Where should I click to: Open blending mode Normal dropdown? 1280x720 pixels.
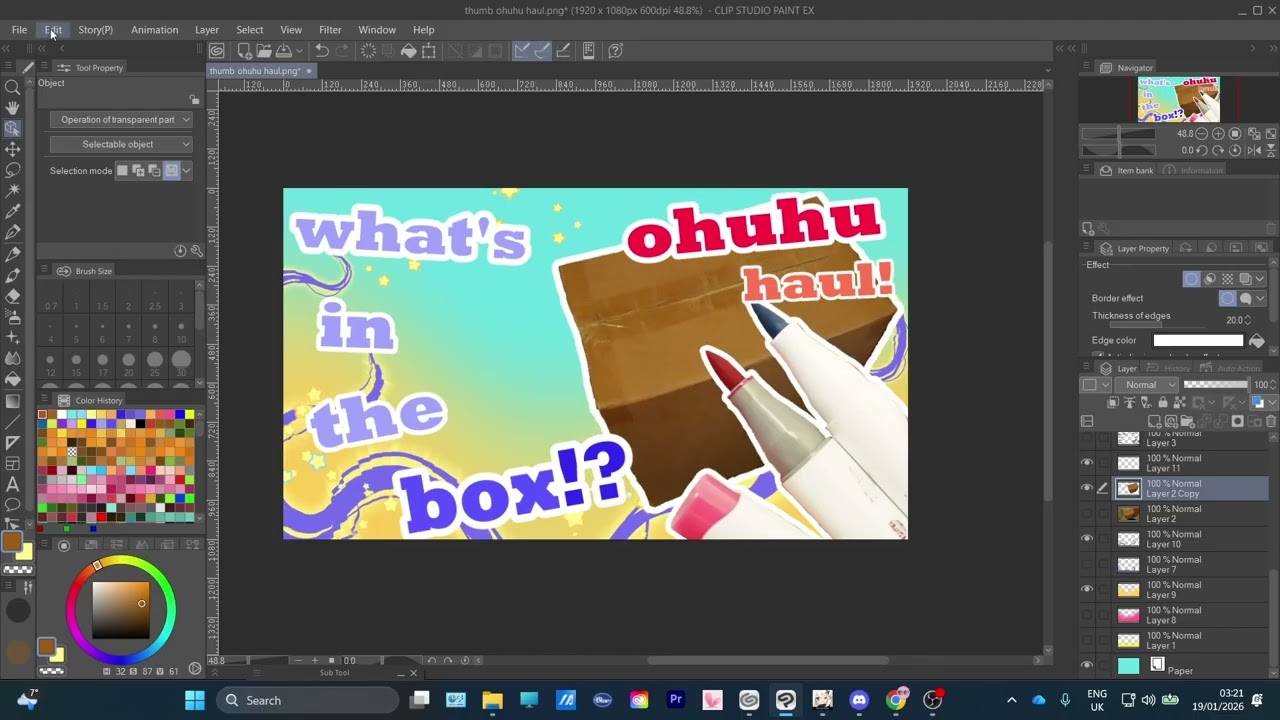pos(1148,385)
